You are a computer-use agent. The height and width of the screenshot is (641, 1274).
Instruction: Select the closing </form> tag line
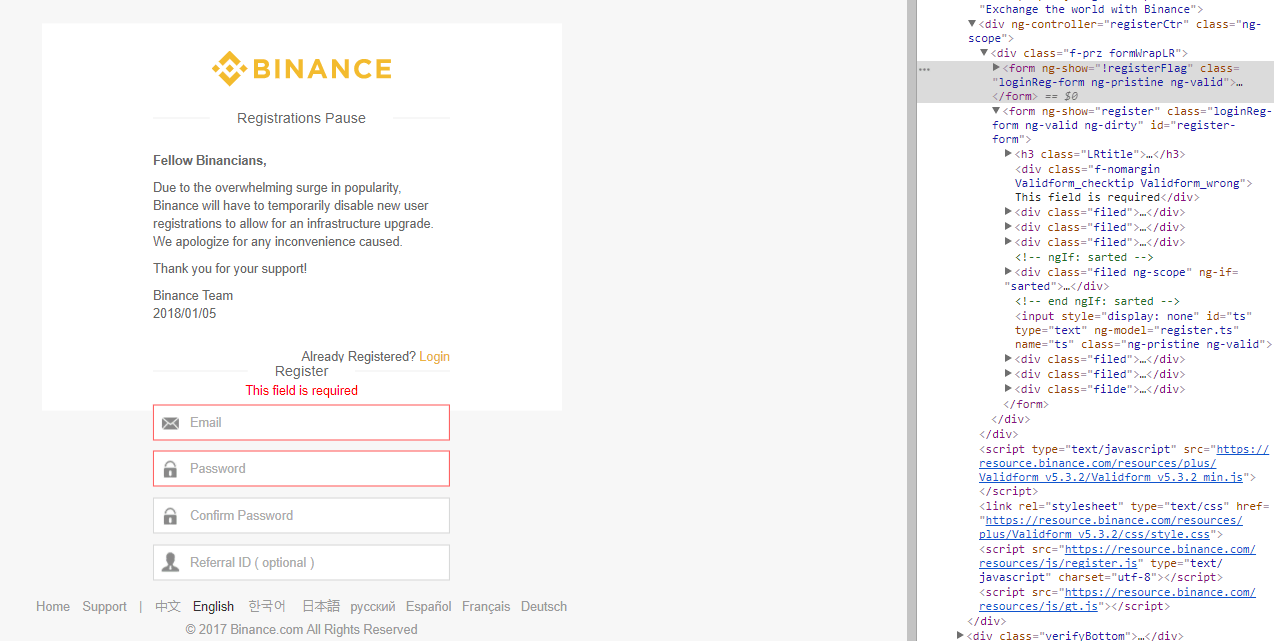pos(1025,404)
